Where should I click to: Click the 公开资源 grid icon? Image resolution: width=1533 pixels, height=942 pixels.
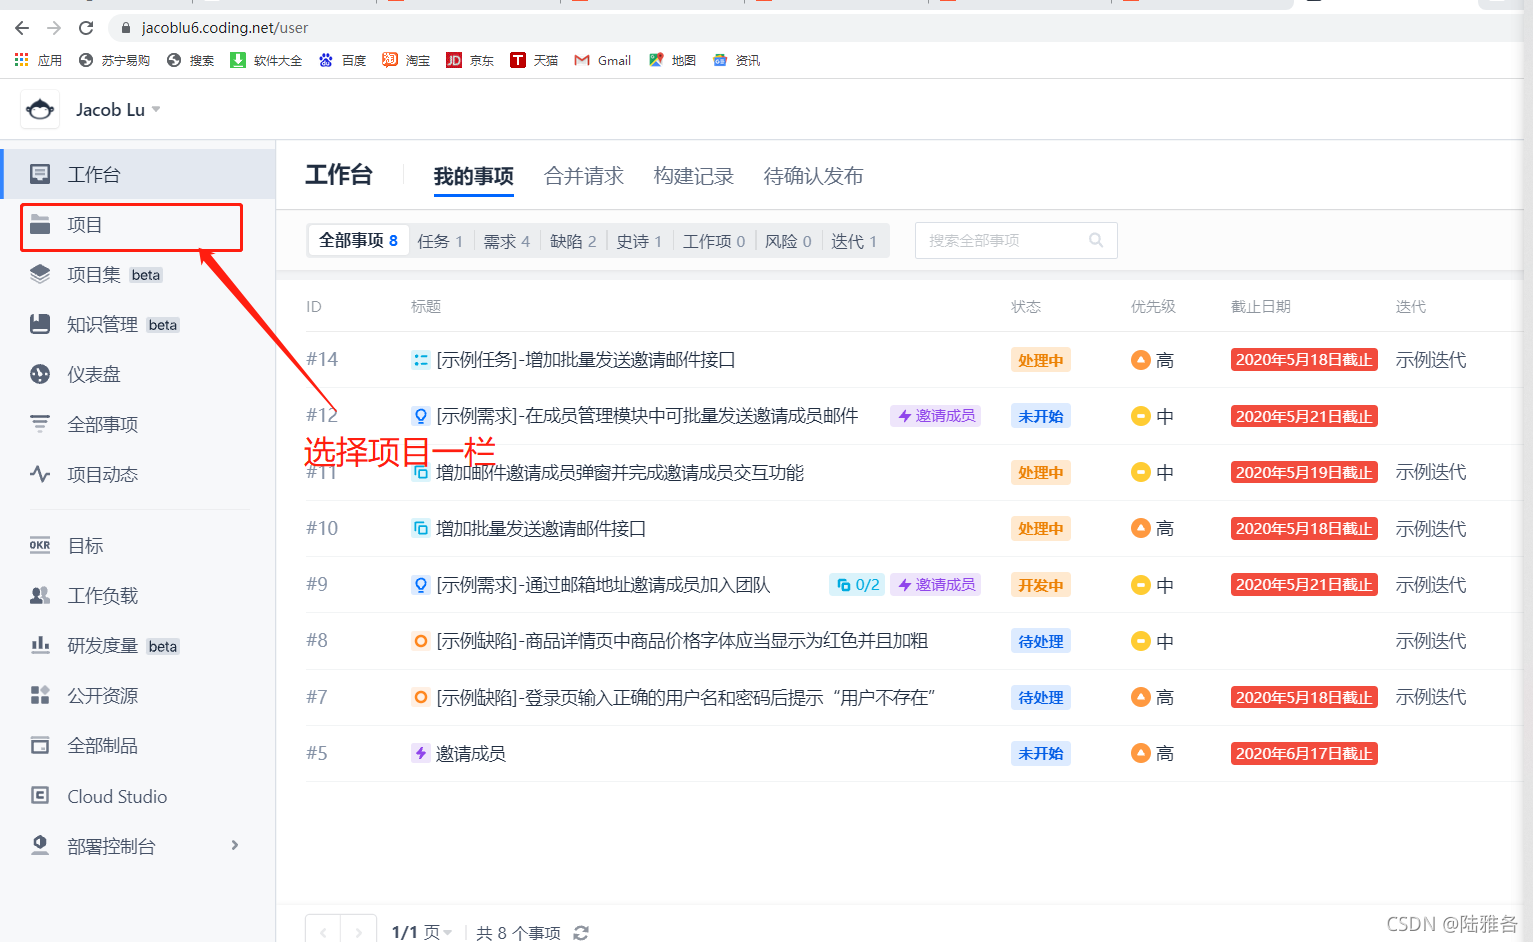pos(40,695)
